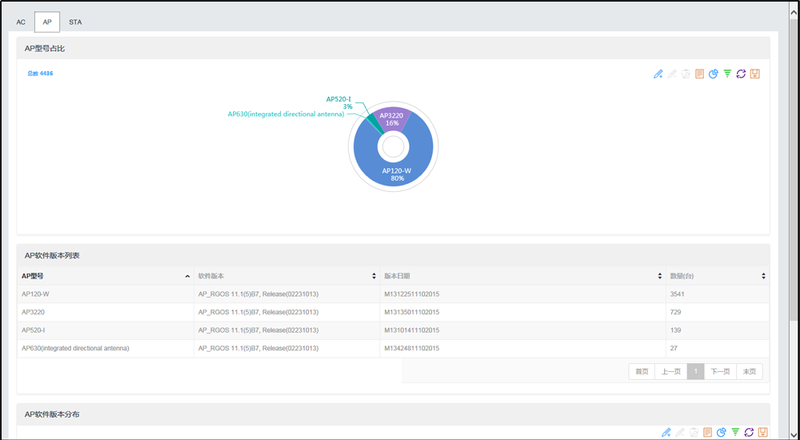Click 首页 first page button
Screen dimensions: 800x440
pos(642,371)
